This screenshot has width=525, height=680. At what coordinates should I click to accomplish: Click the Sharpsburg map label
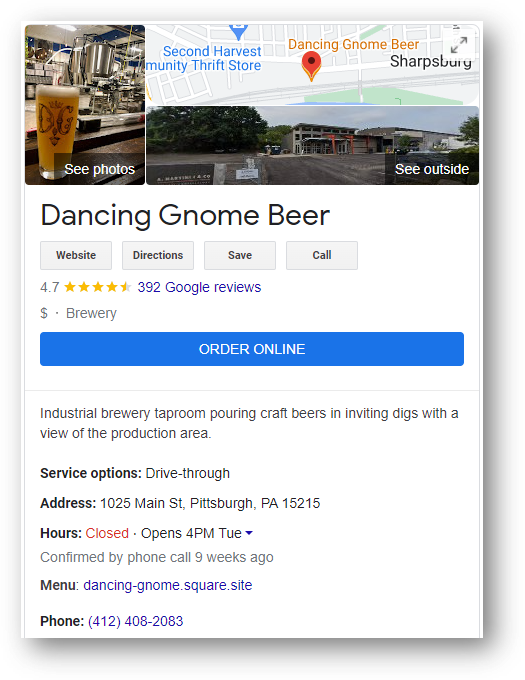coord(430,62)
